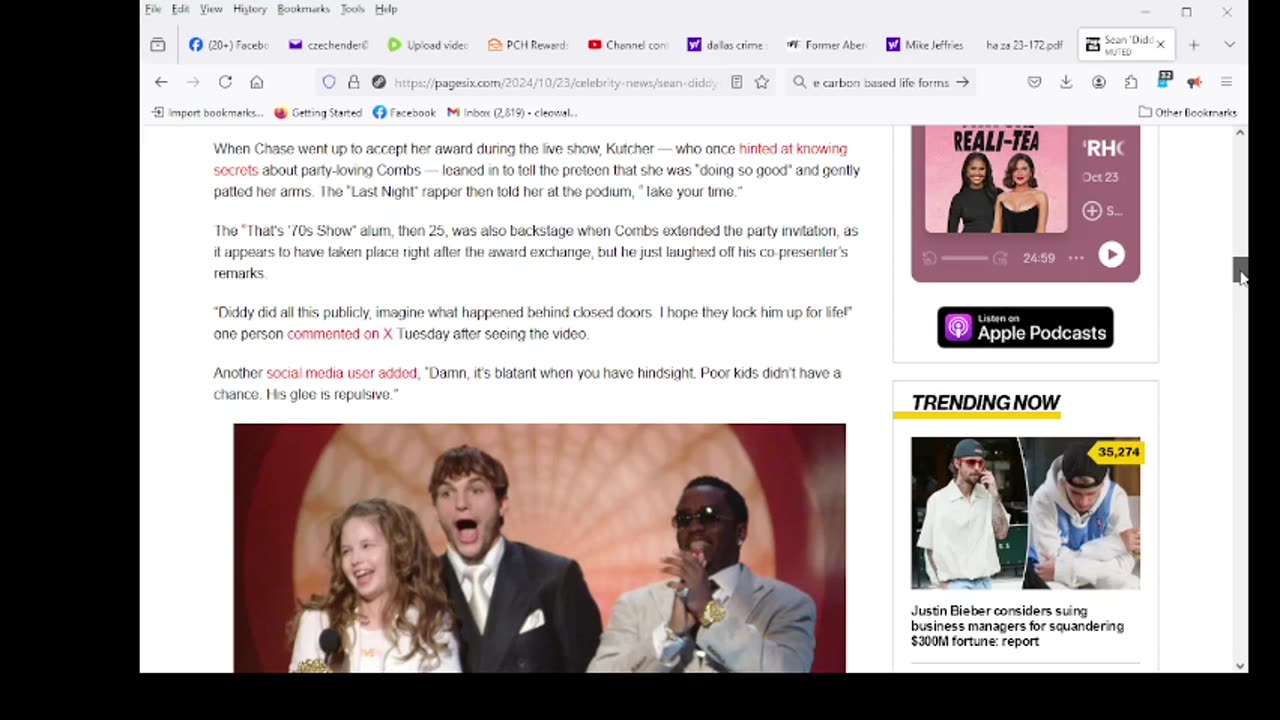Switch to the PCH Rewards tab
The image size is (1280, 720).
point(527,45)
